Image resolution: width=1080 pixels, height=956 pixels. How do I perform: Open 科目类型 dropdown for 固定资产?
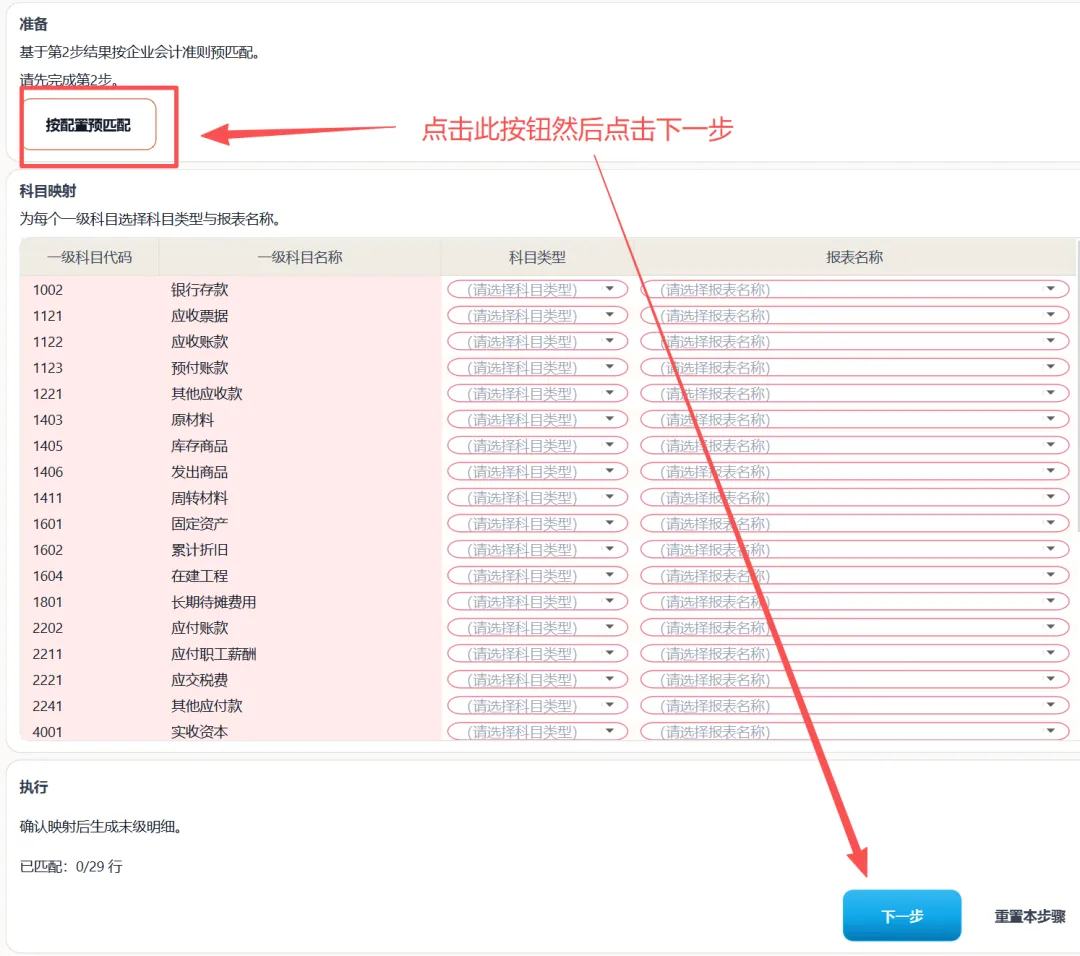click(x=537, y=523)
